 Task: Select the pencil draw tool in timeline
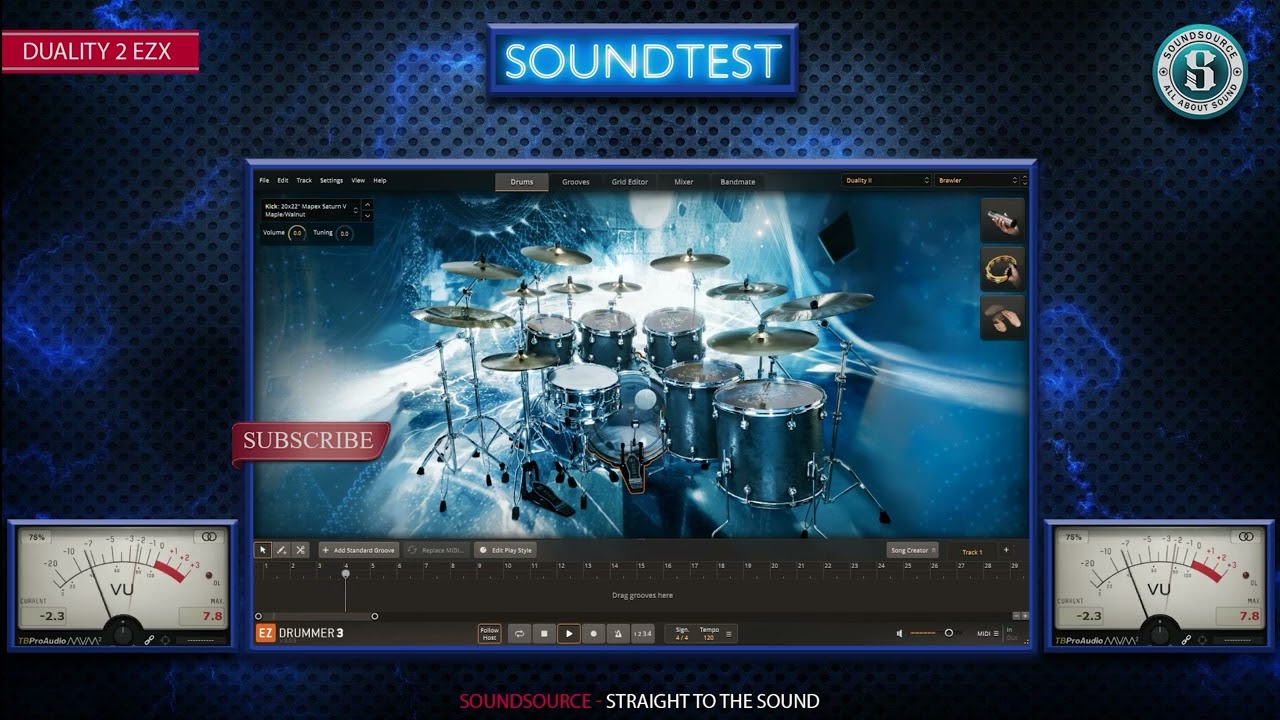(282, 550)
